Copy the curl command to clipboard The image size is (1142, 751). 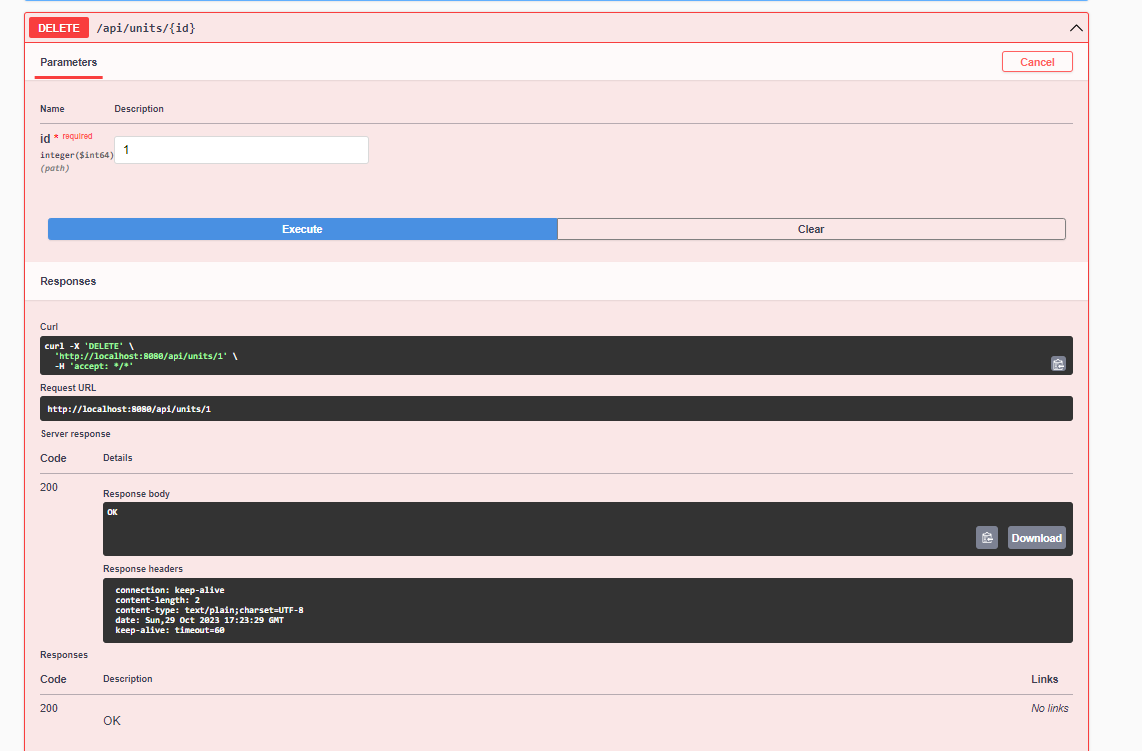coord(1058,364)
